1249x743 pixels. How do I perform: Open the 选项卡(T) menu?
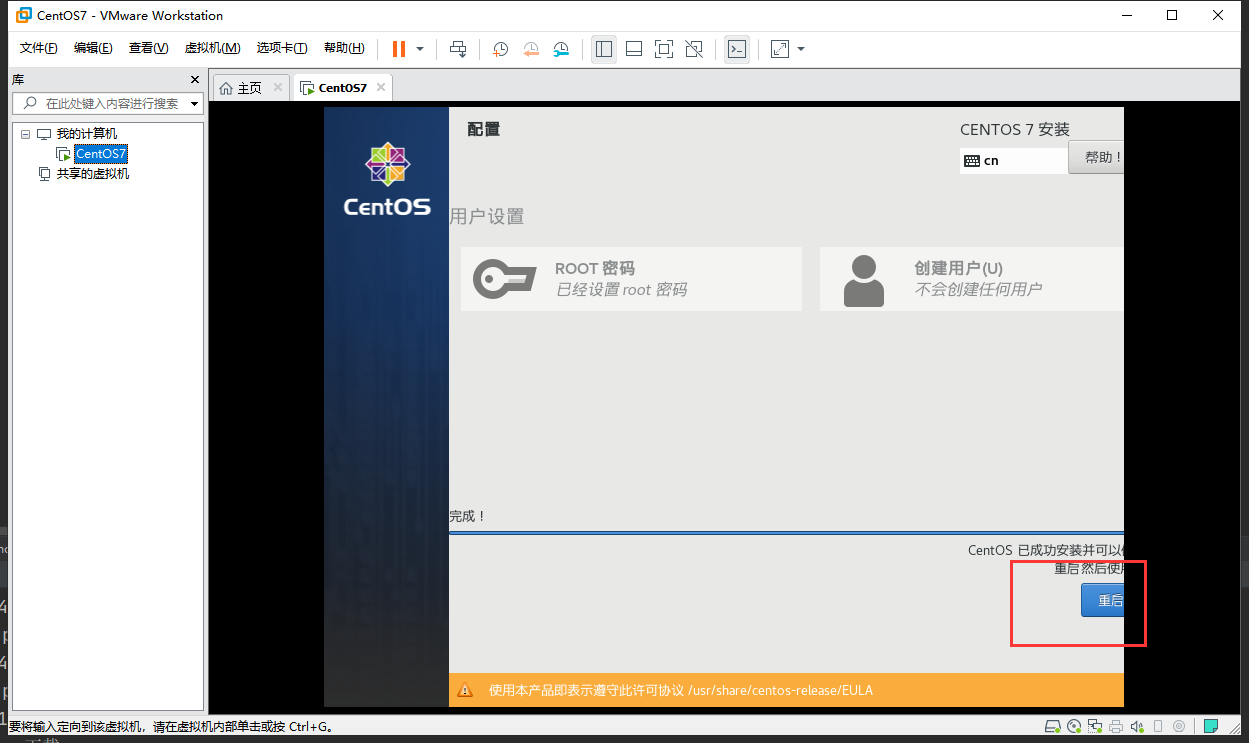point(282,48)
